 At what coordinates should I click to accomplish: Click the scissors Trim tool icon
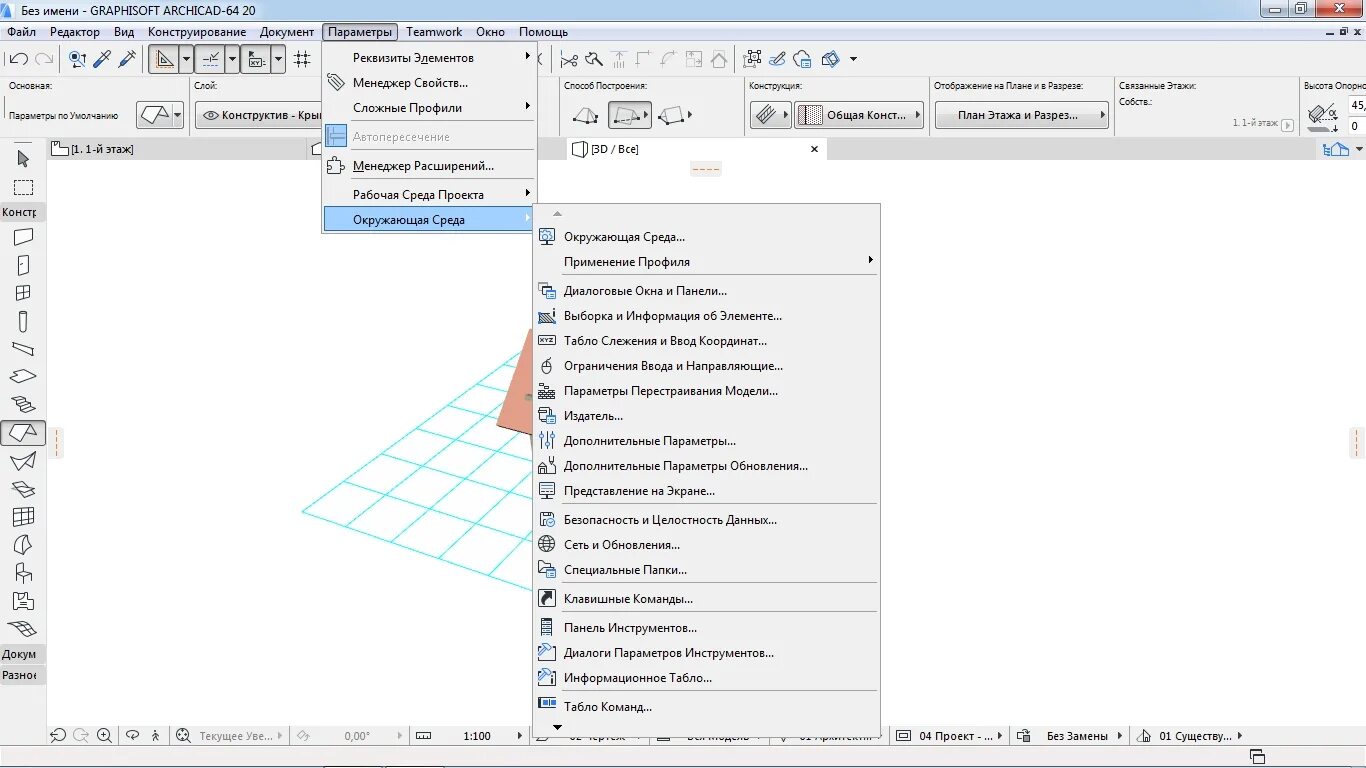(569, 59)
